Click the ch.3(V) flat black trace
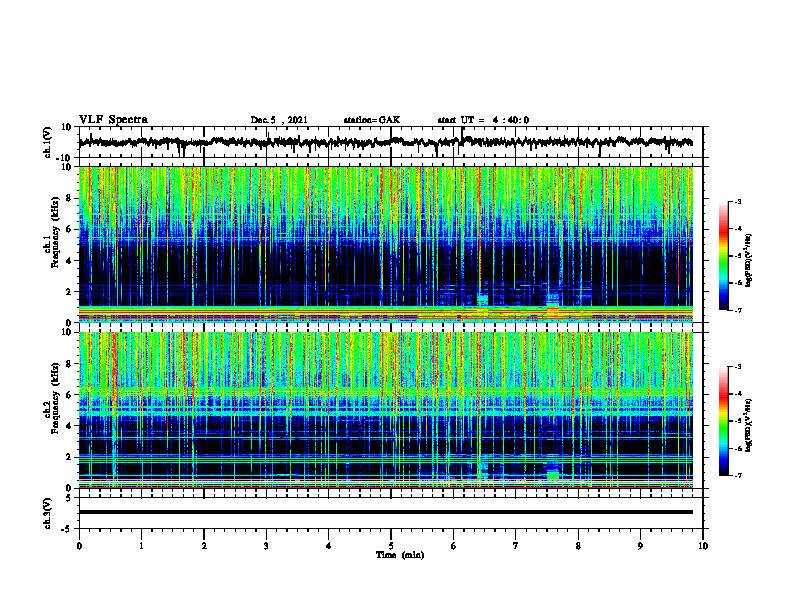This screenshot has height=612, width=792. coord(386,512)
